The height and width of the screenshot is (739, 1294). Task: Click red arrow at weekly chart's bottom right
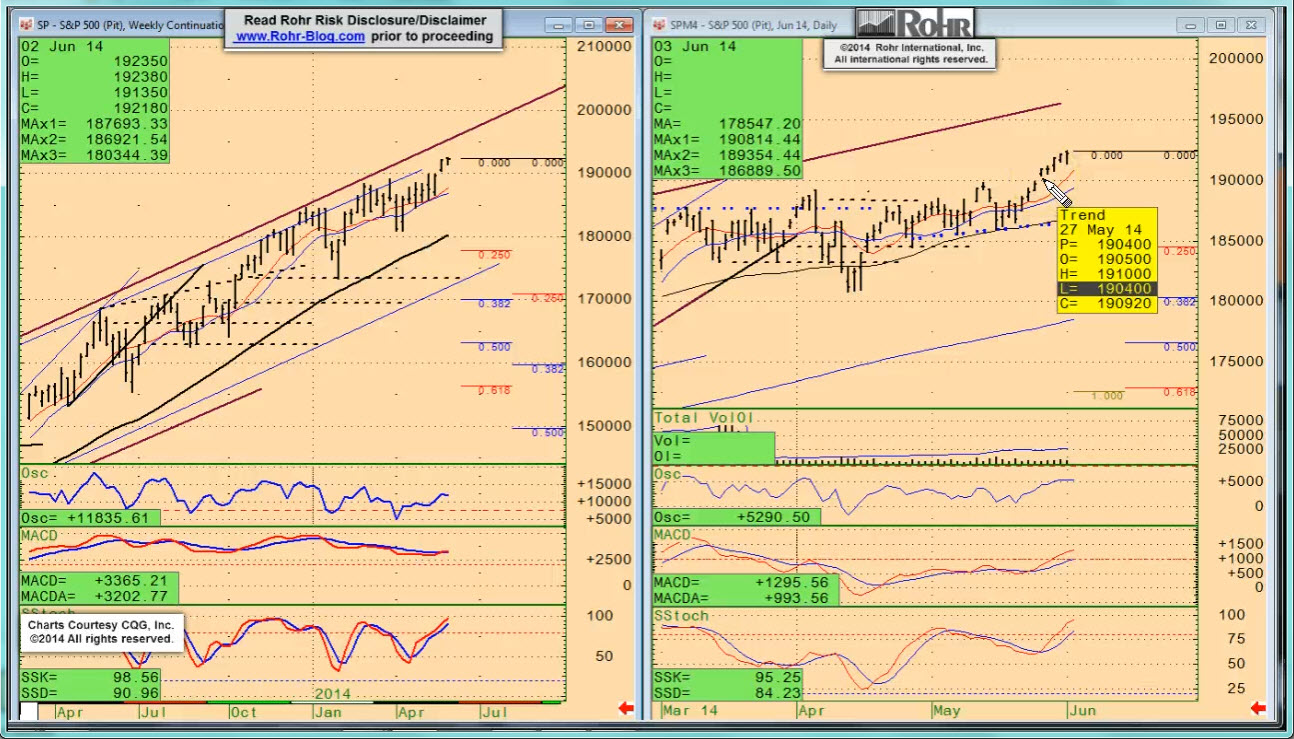tap(626, 709)
